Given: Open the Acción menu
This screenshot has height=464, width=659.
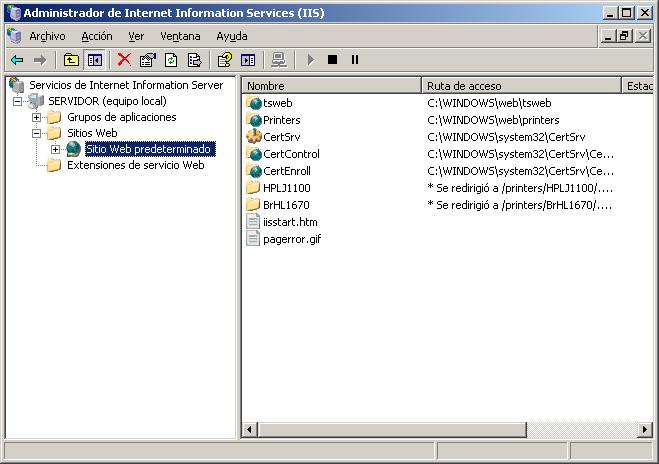Looking at the screenshot, I should point(97,36).
